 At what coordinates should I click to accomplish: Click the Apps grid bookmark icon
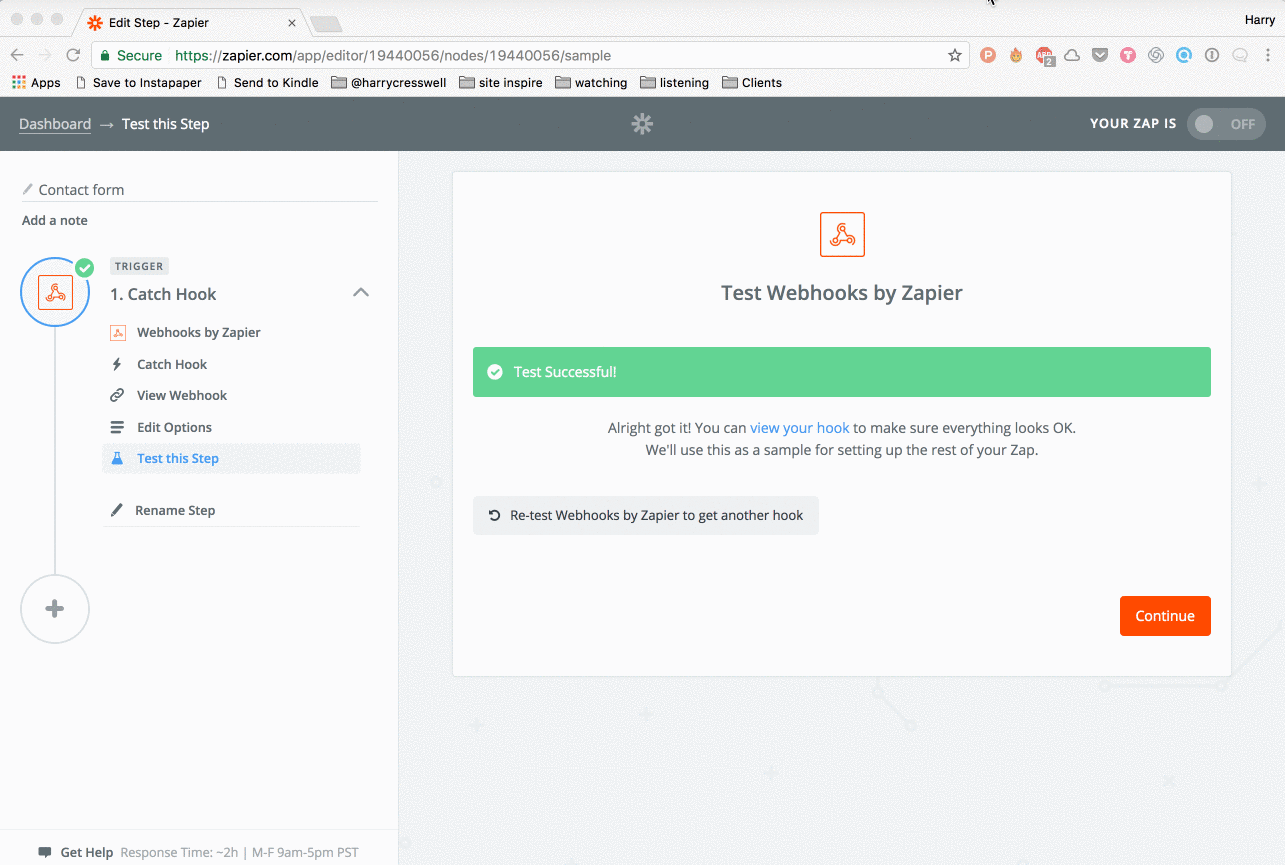coord(19,83)
